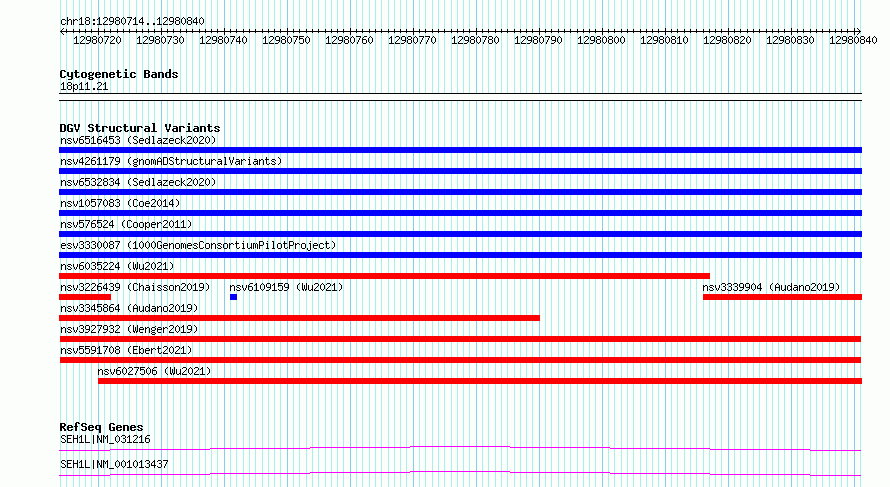Click nsv5591708 (Ebert2021) label
The height and width of the screenshot is (487, 890).
tap(126, 350)
